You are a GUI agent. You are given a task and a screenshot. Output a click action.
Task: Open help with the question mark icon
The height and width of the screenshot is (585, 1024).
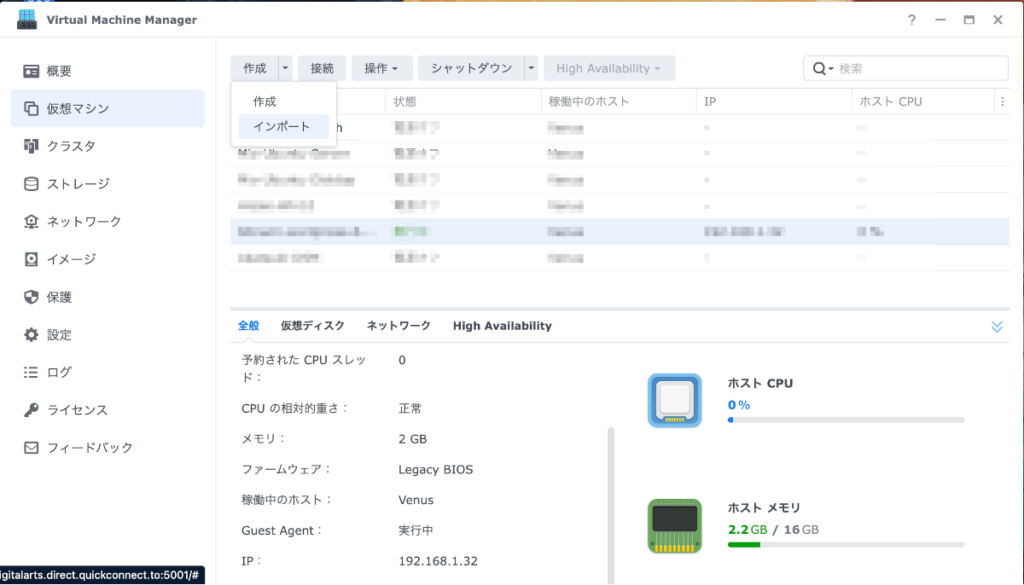click(x=912, y=20)
